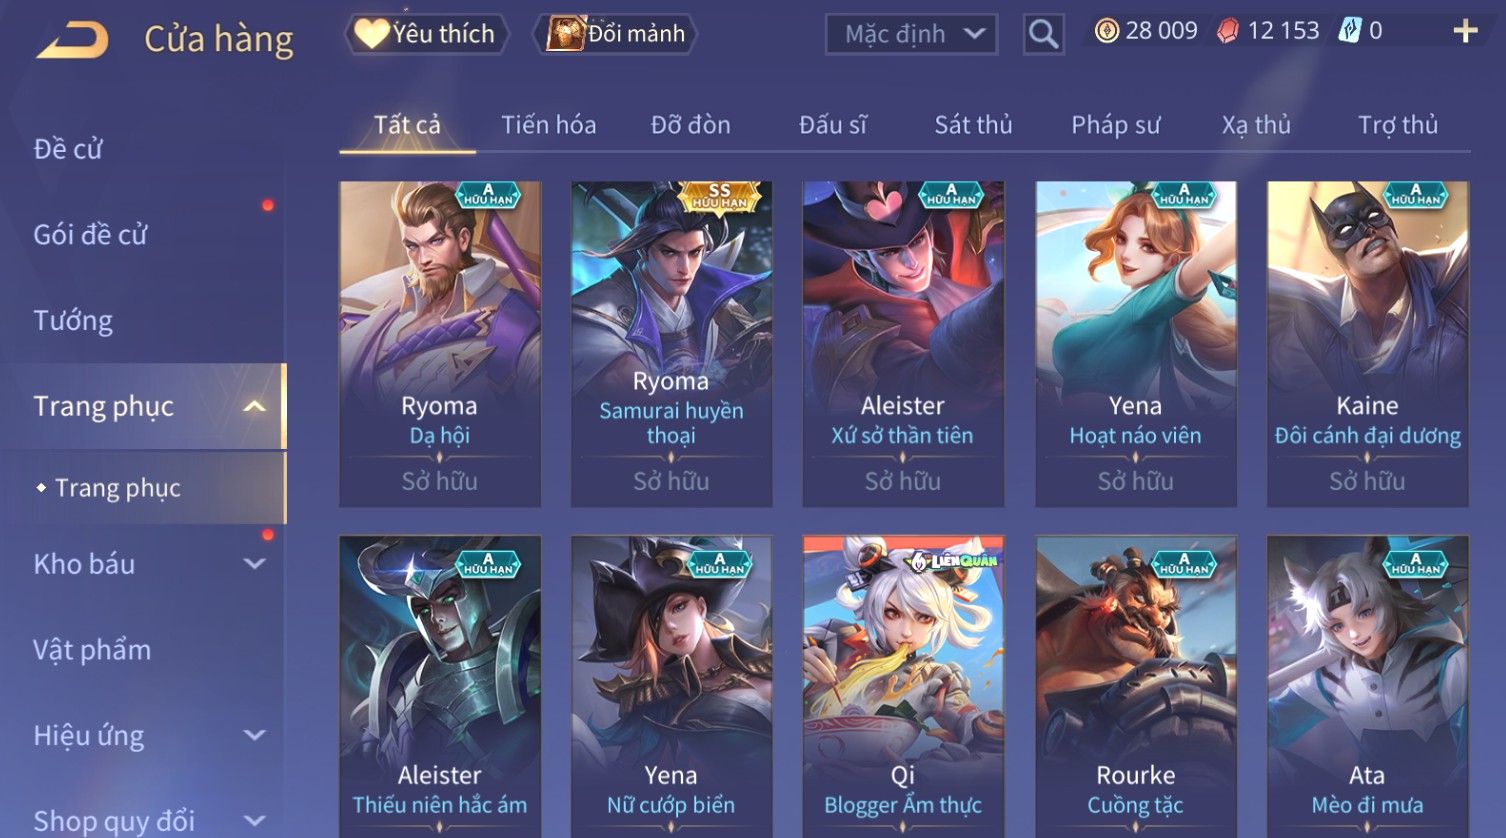This screenshot has height=838, width=1506.
Task: Open the search magnifier icon
Action: coord(1043,34)
